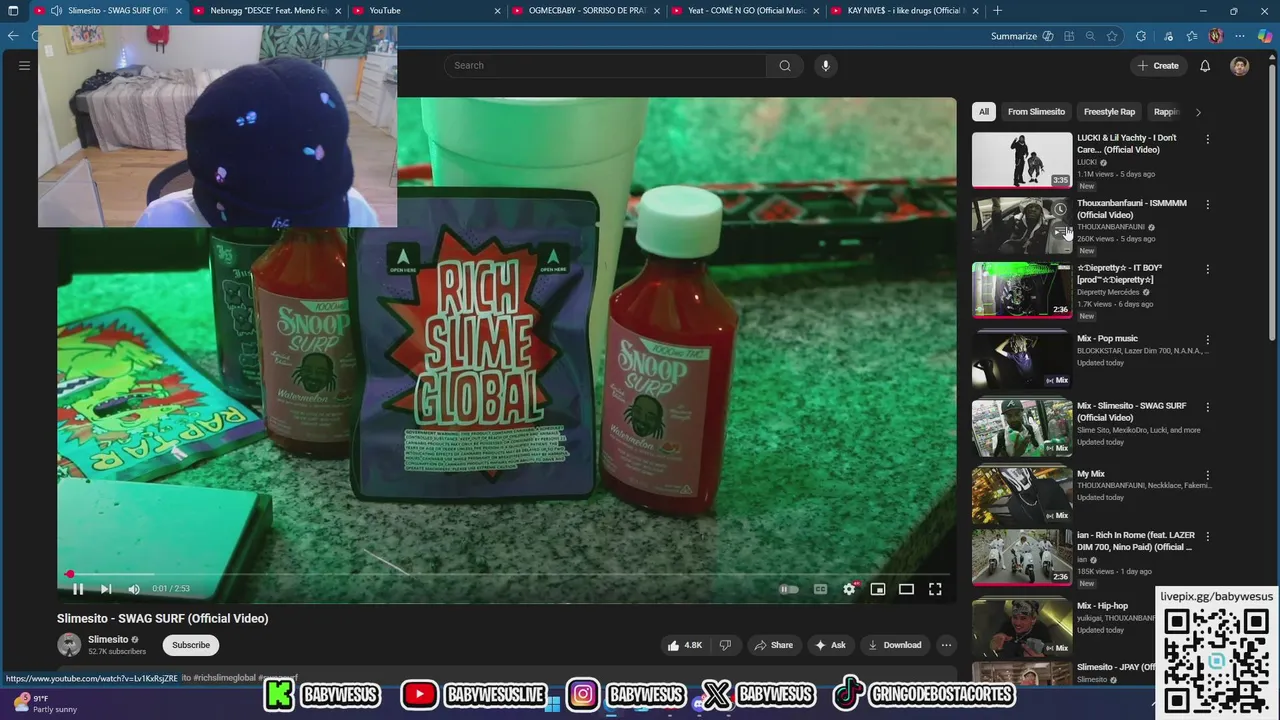The height and width of the screenshot is (720, 1280).
Task: Close the Slimesito - SWAG SURF tab
Action: (x=179, y=11)
